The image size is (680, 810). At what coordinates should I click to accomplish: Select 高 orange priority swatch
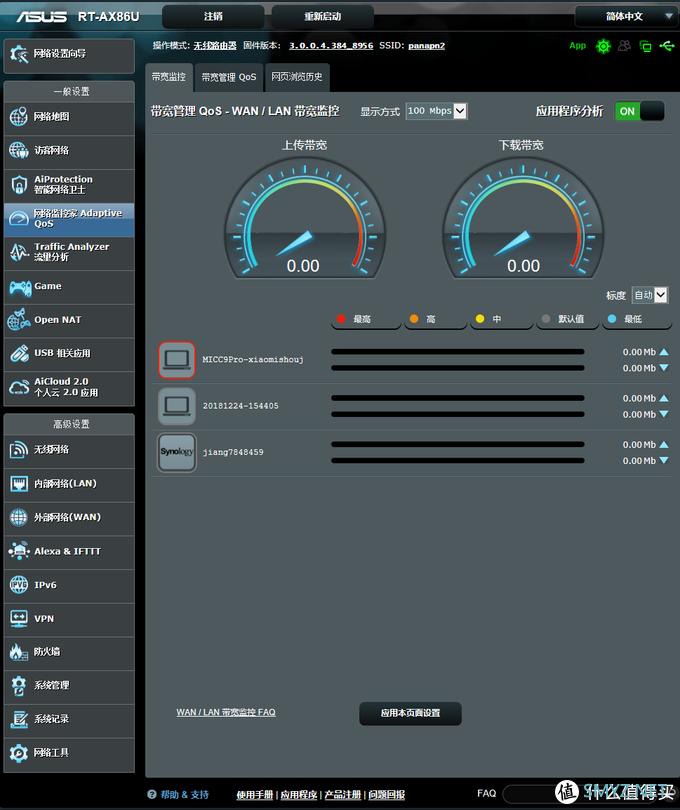coord(414,319)
